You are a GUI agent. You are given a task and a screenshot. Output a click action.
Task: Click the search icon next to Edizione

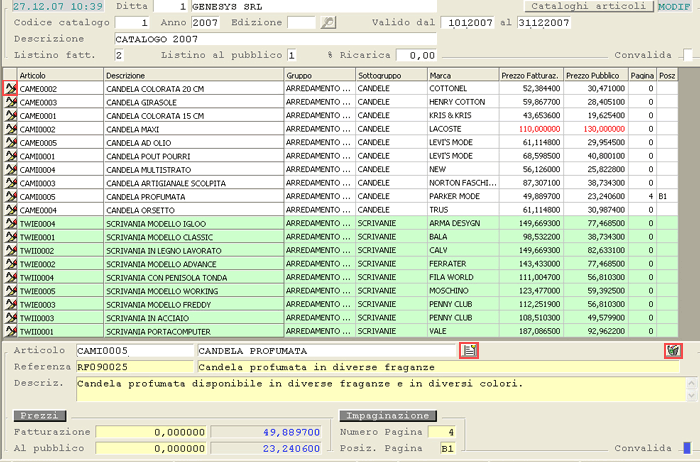(328, 22)
